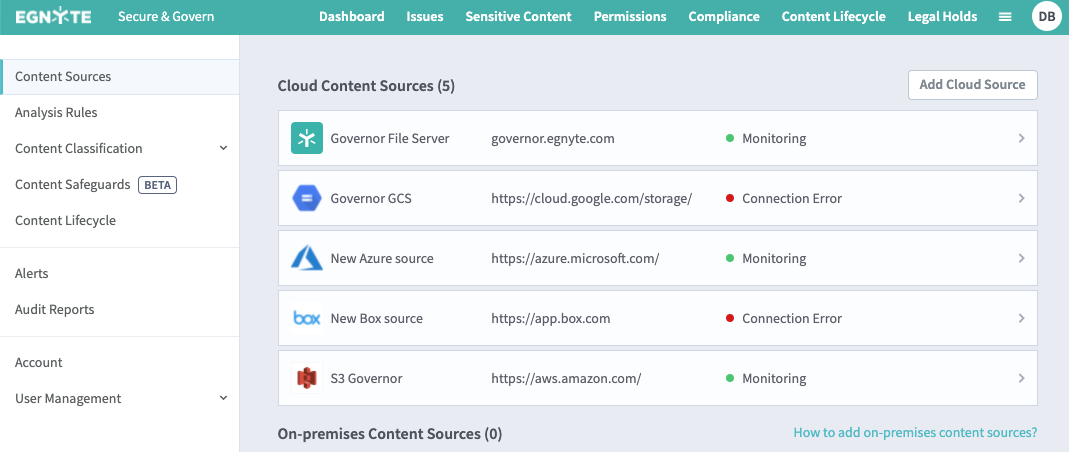Click the Add Cloud Source button
This screenshot has width=1069, height=452.
pos(972,85)
